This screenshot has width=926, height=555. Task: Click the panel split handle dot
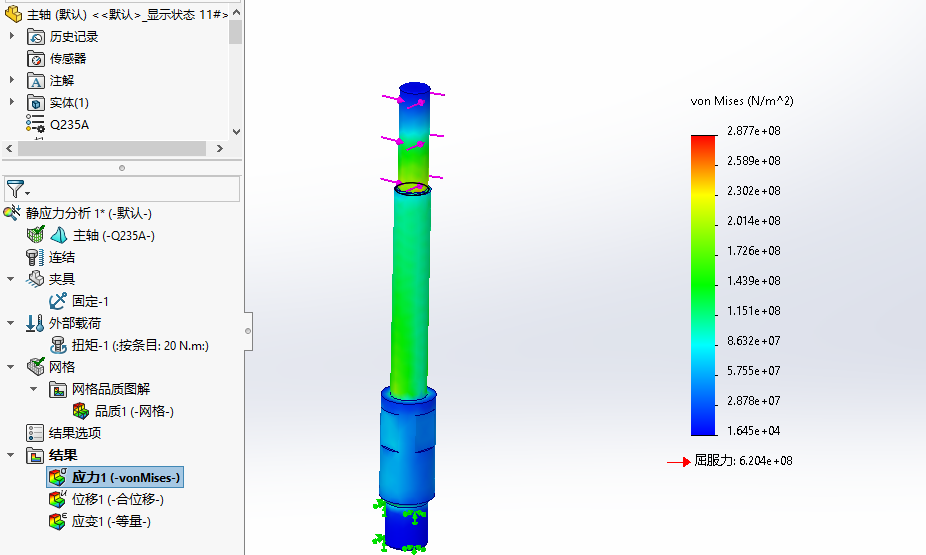[122, 168]
